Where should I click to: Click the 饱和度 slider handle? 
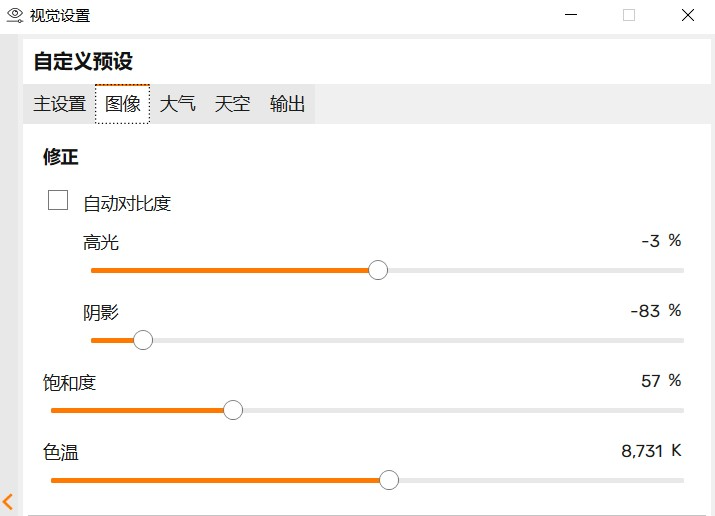pyautogui.click(x=233, y=410)
